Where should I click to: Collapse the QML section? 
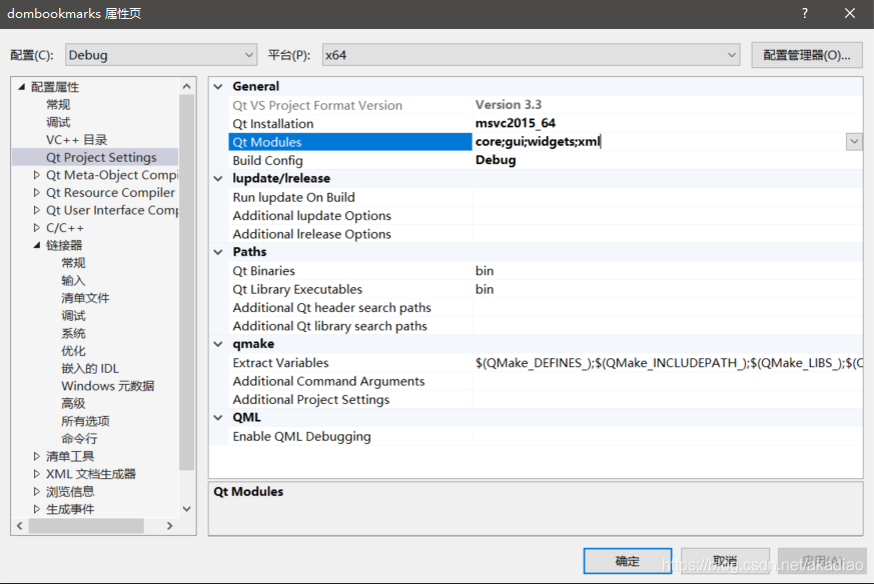[x=218, y=418]
